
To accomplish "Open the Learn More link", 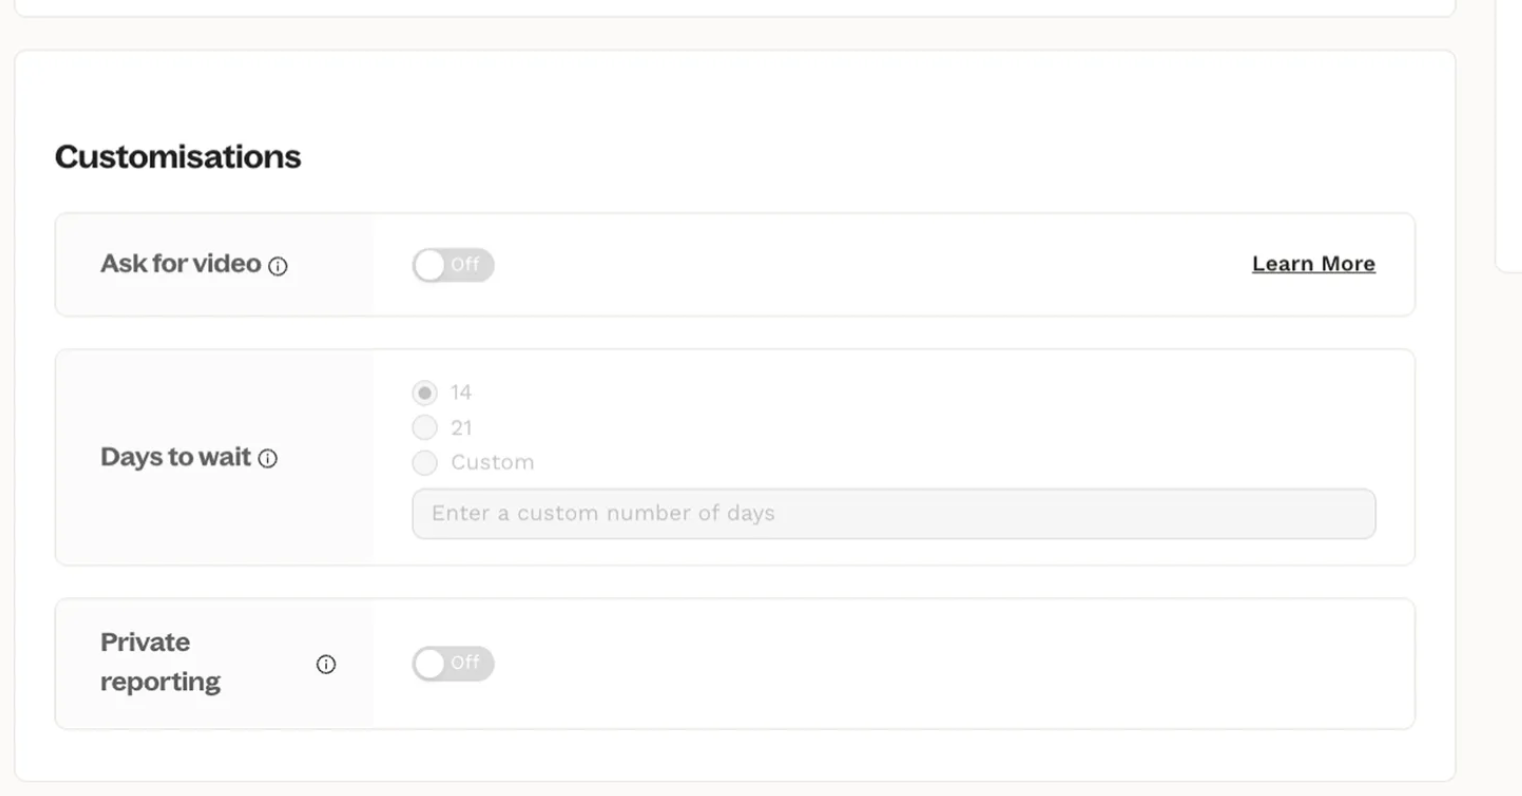I will click(x=1313, y=264).
